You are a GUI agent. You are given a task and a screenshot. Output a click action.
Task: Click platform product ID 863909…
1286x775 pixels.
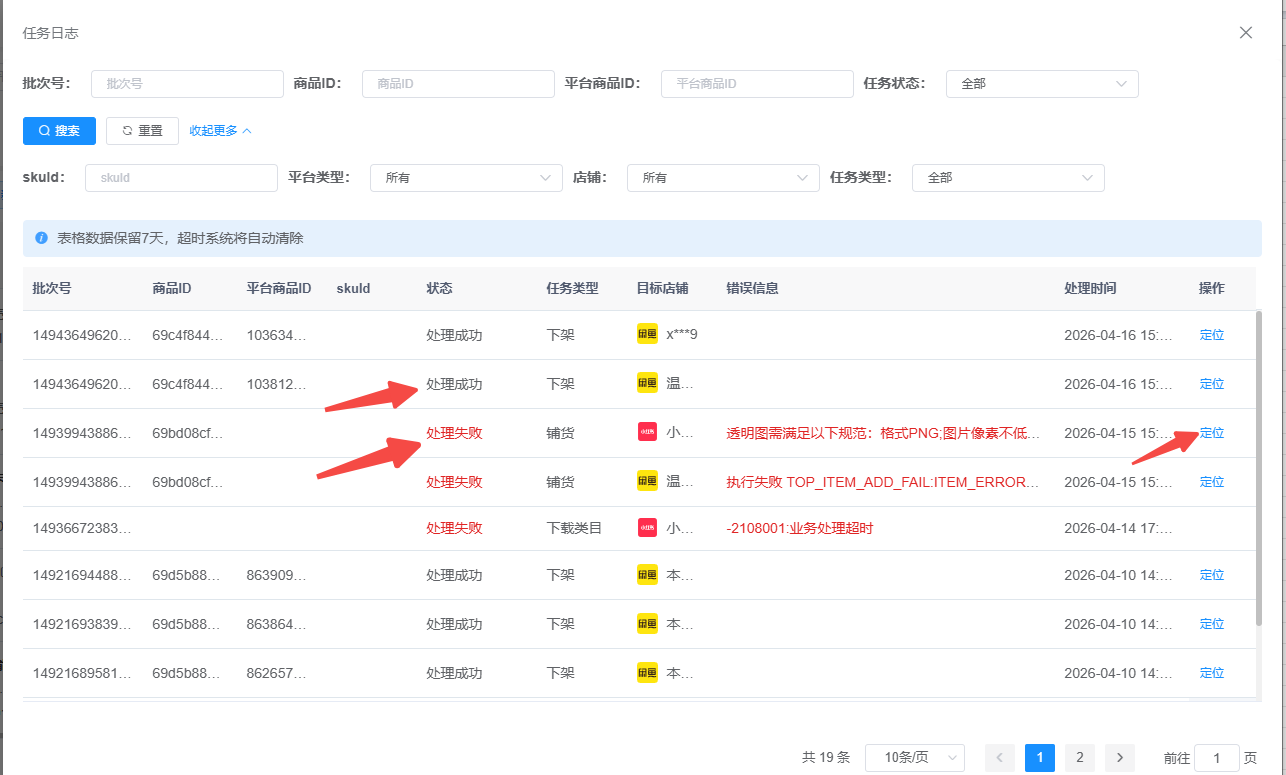tap(277, 575)
